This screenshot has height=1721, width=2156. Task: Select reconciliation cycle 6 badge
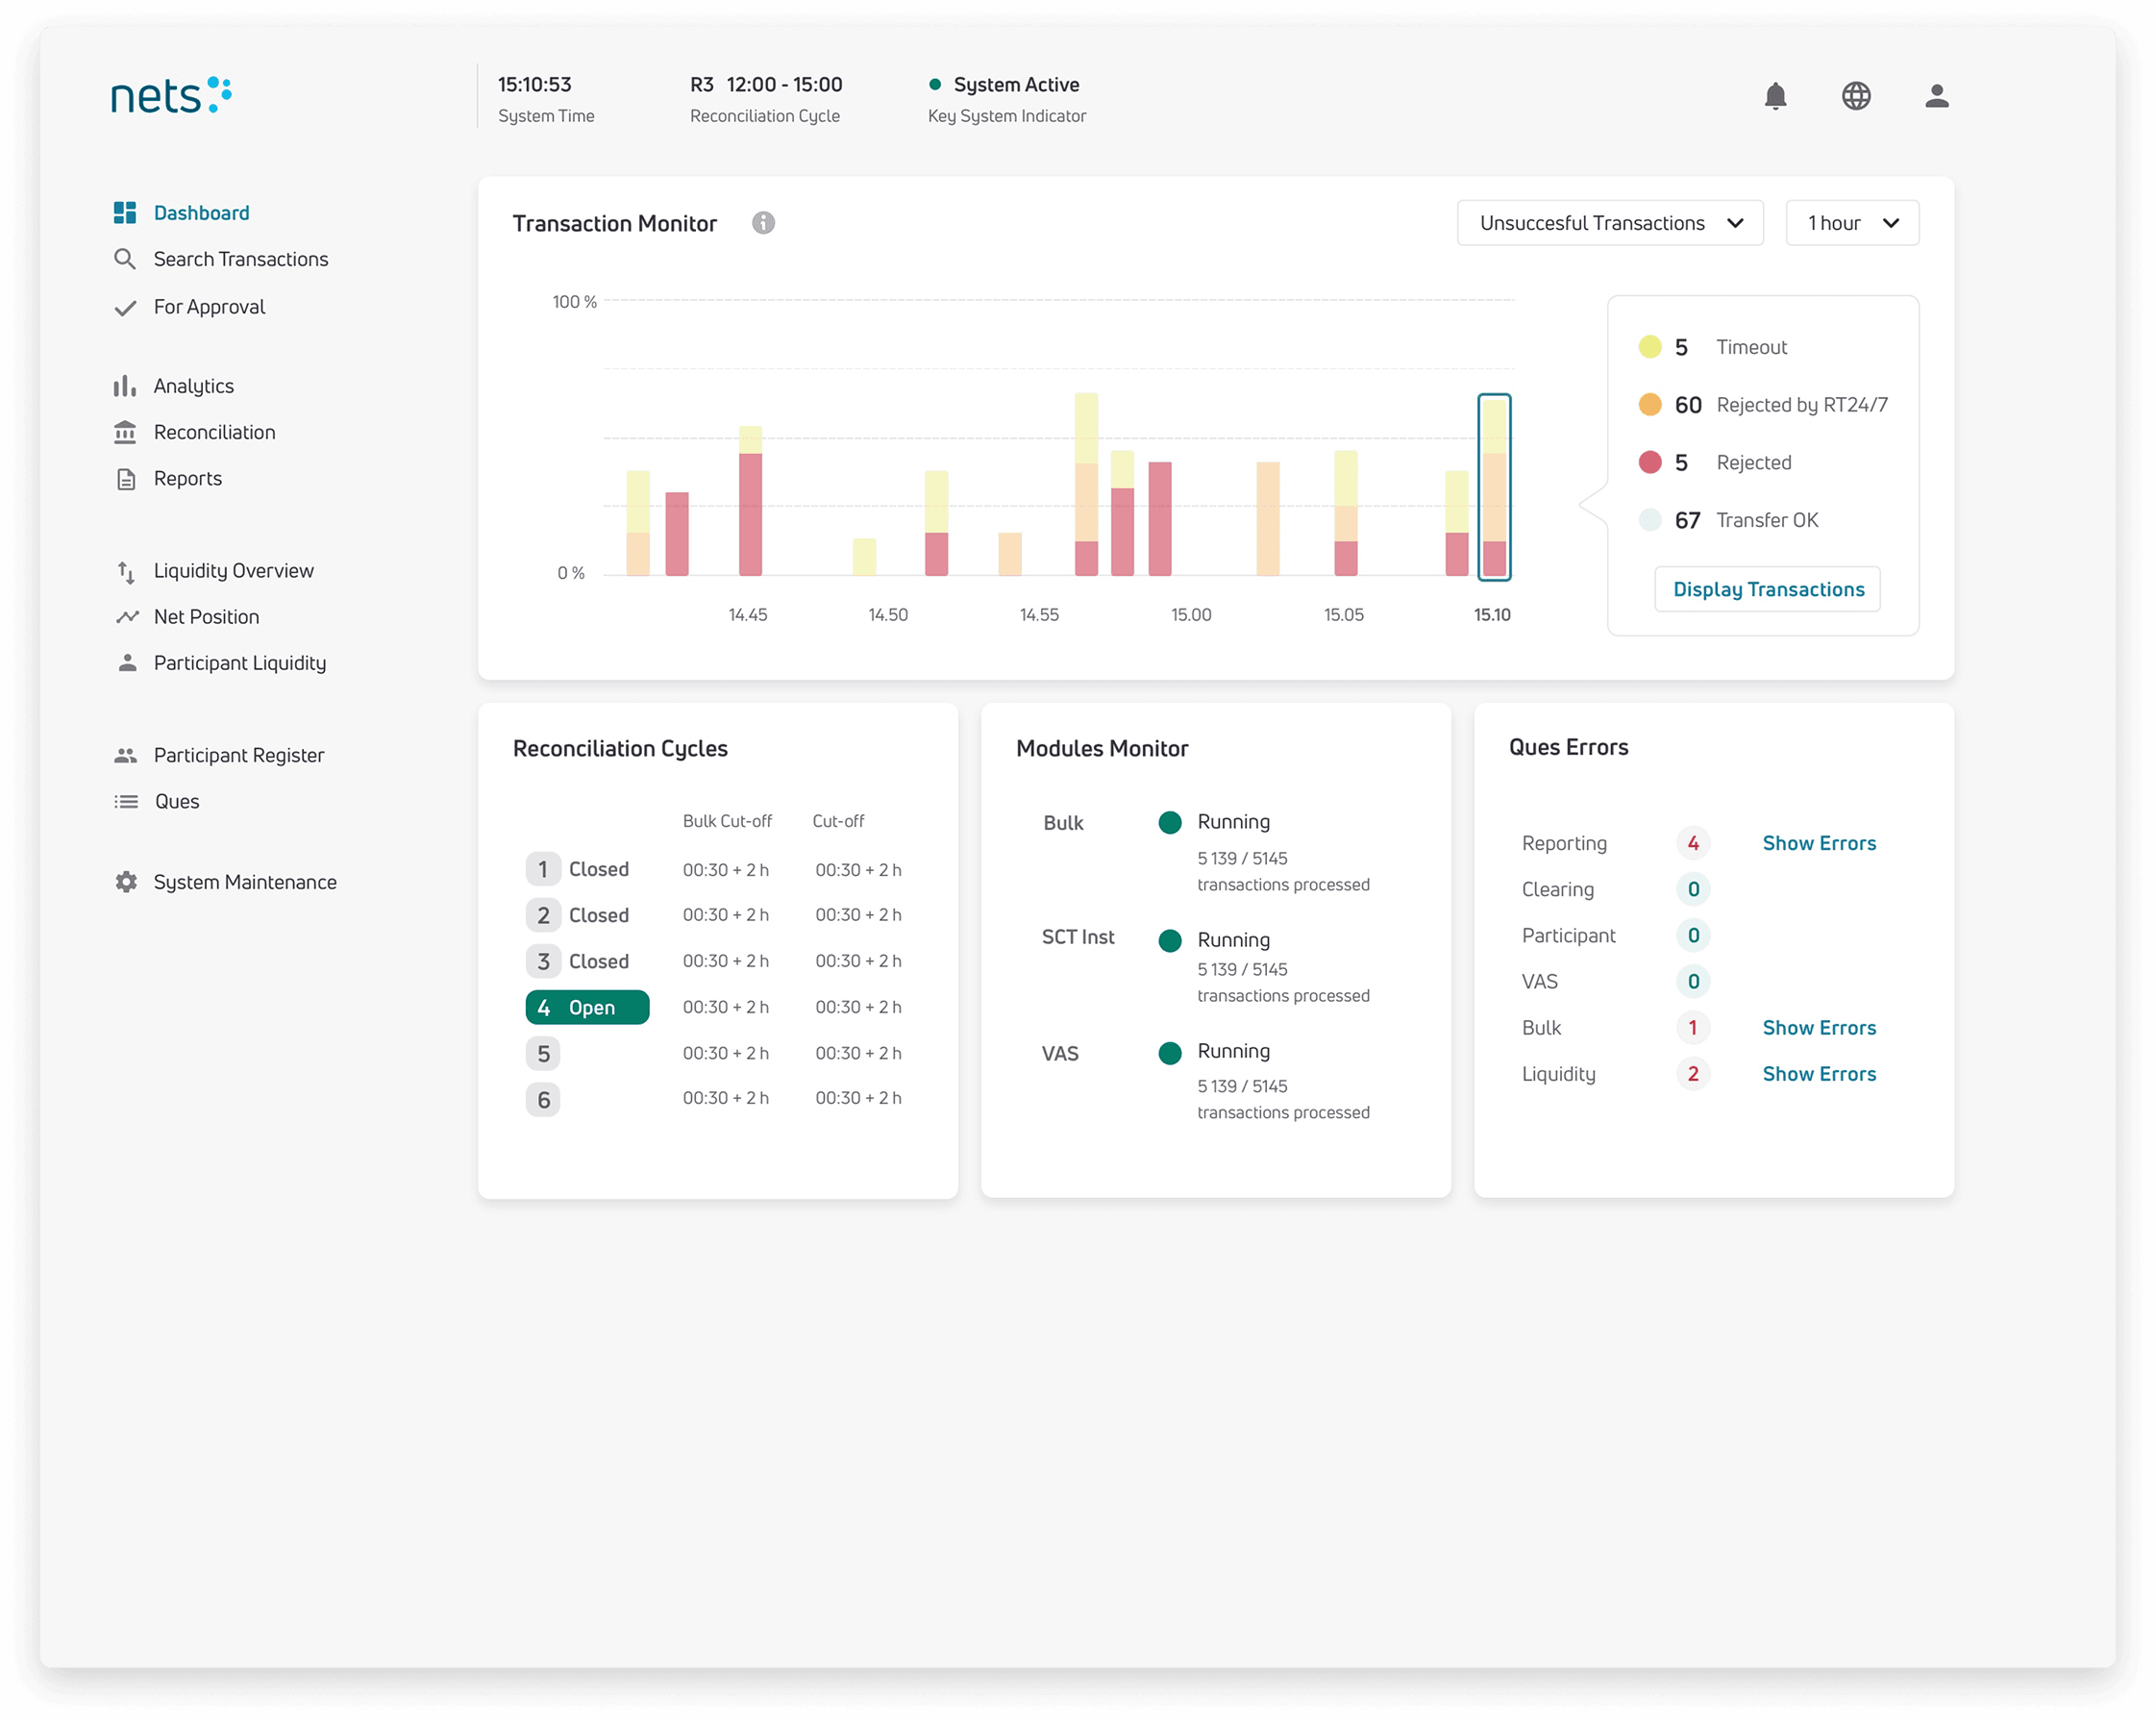(x=543, y=1100)
